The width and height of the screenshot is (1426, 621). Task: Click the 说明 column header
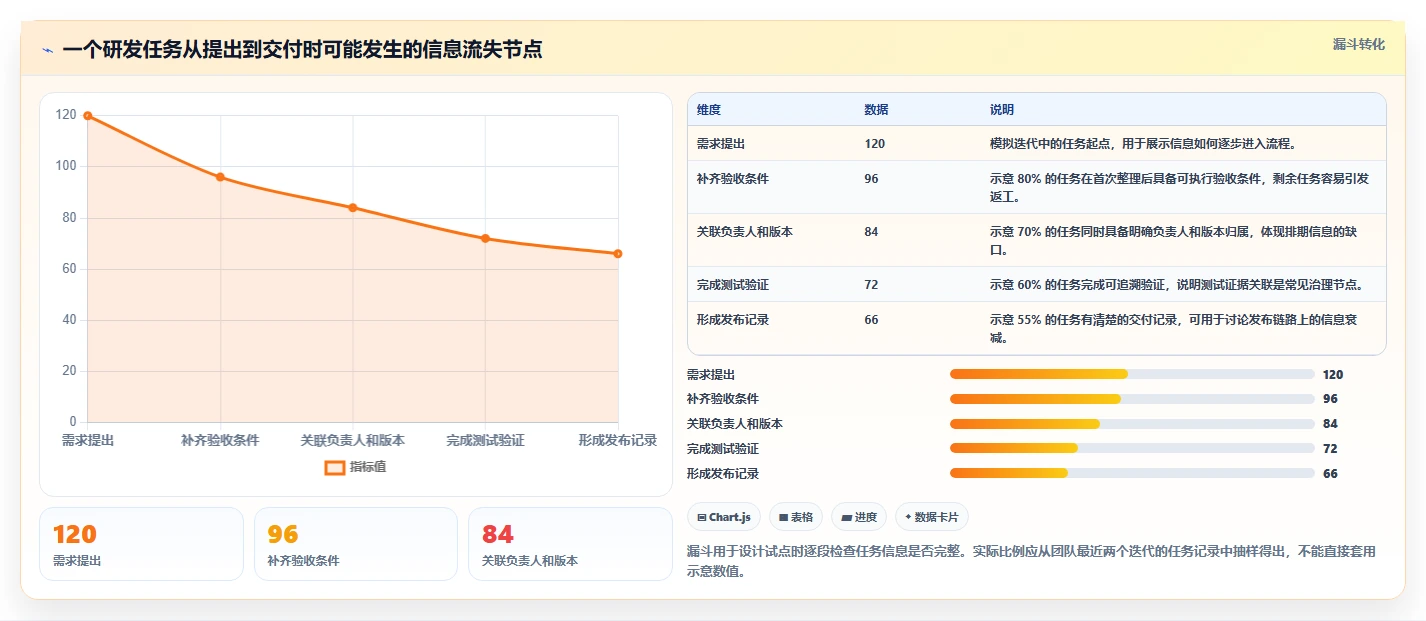[1002, 110]
